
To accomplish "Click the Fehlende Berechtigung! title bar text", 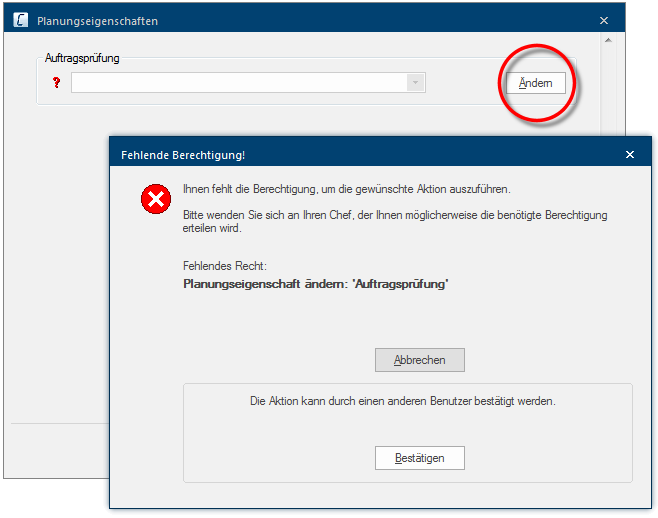I will point(183,155).
